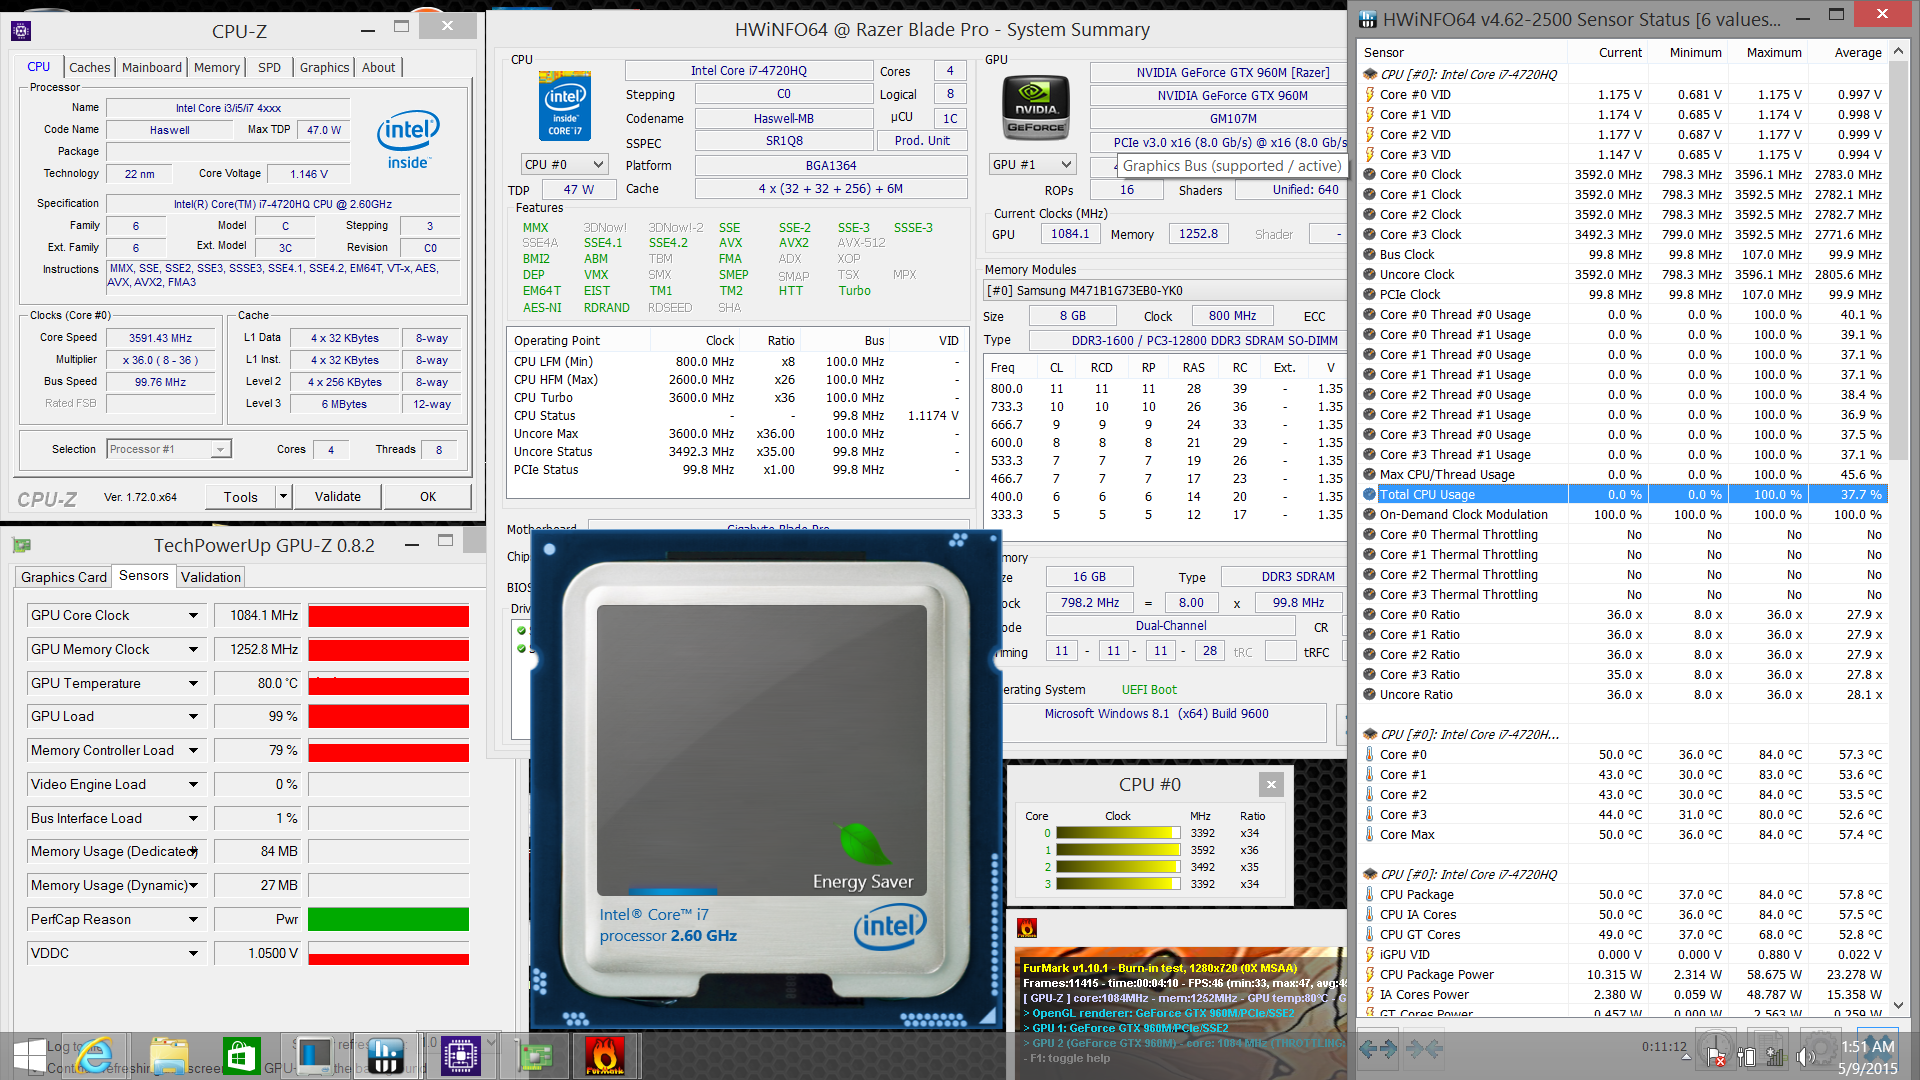Viewport: 1920px width, 1080px height.
Task: Click the Sensor Status scrollbar up arrow
Action: point(1898,51)
